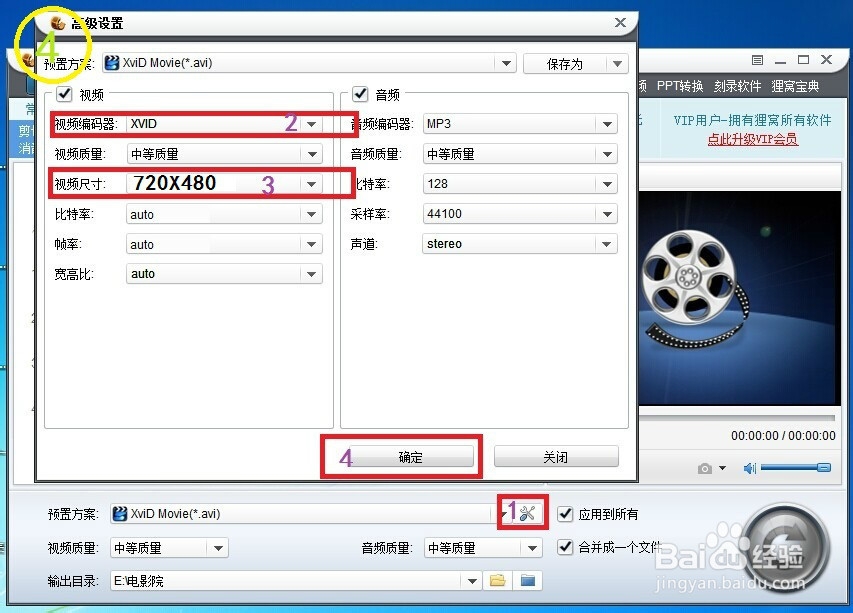Viewport: 853px width, 613px height.
Task: Confirm settings with 确定 button
Action: 410,457
